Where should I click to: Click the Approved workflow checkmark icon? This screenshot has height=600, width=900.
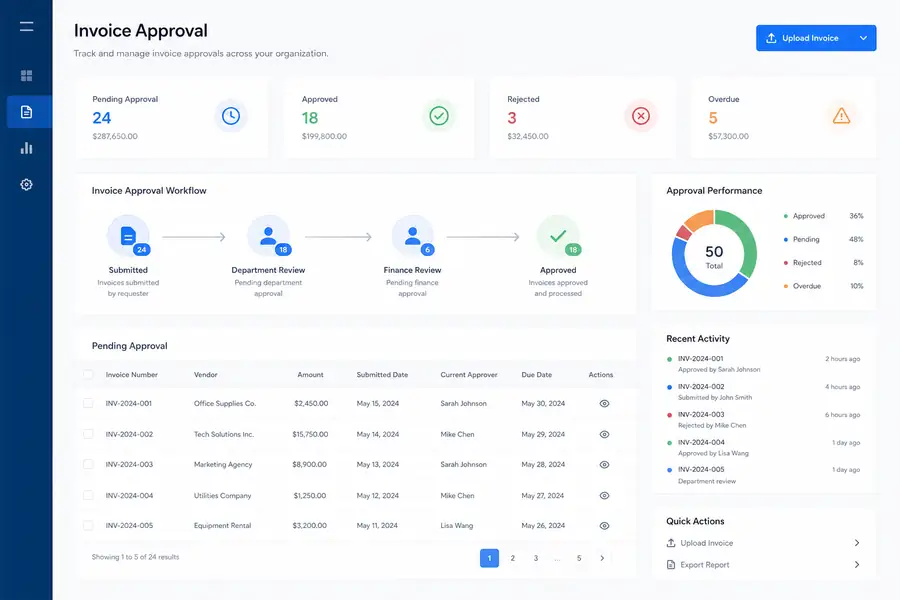[x=558, y=236]
